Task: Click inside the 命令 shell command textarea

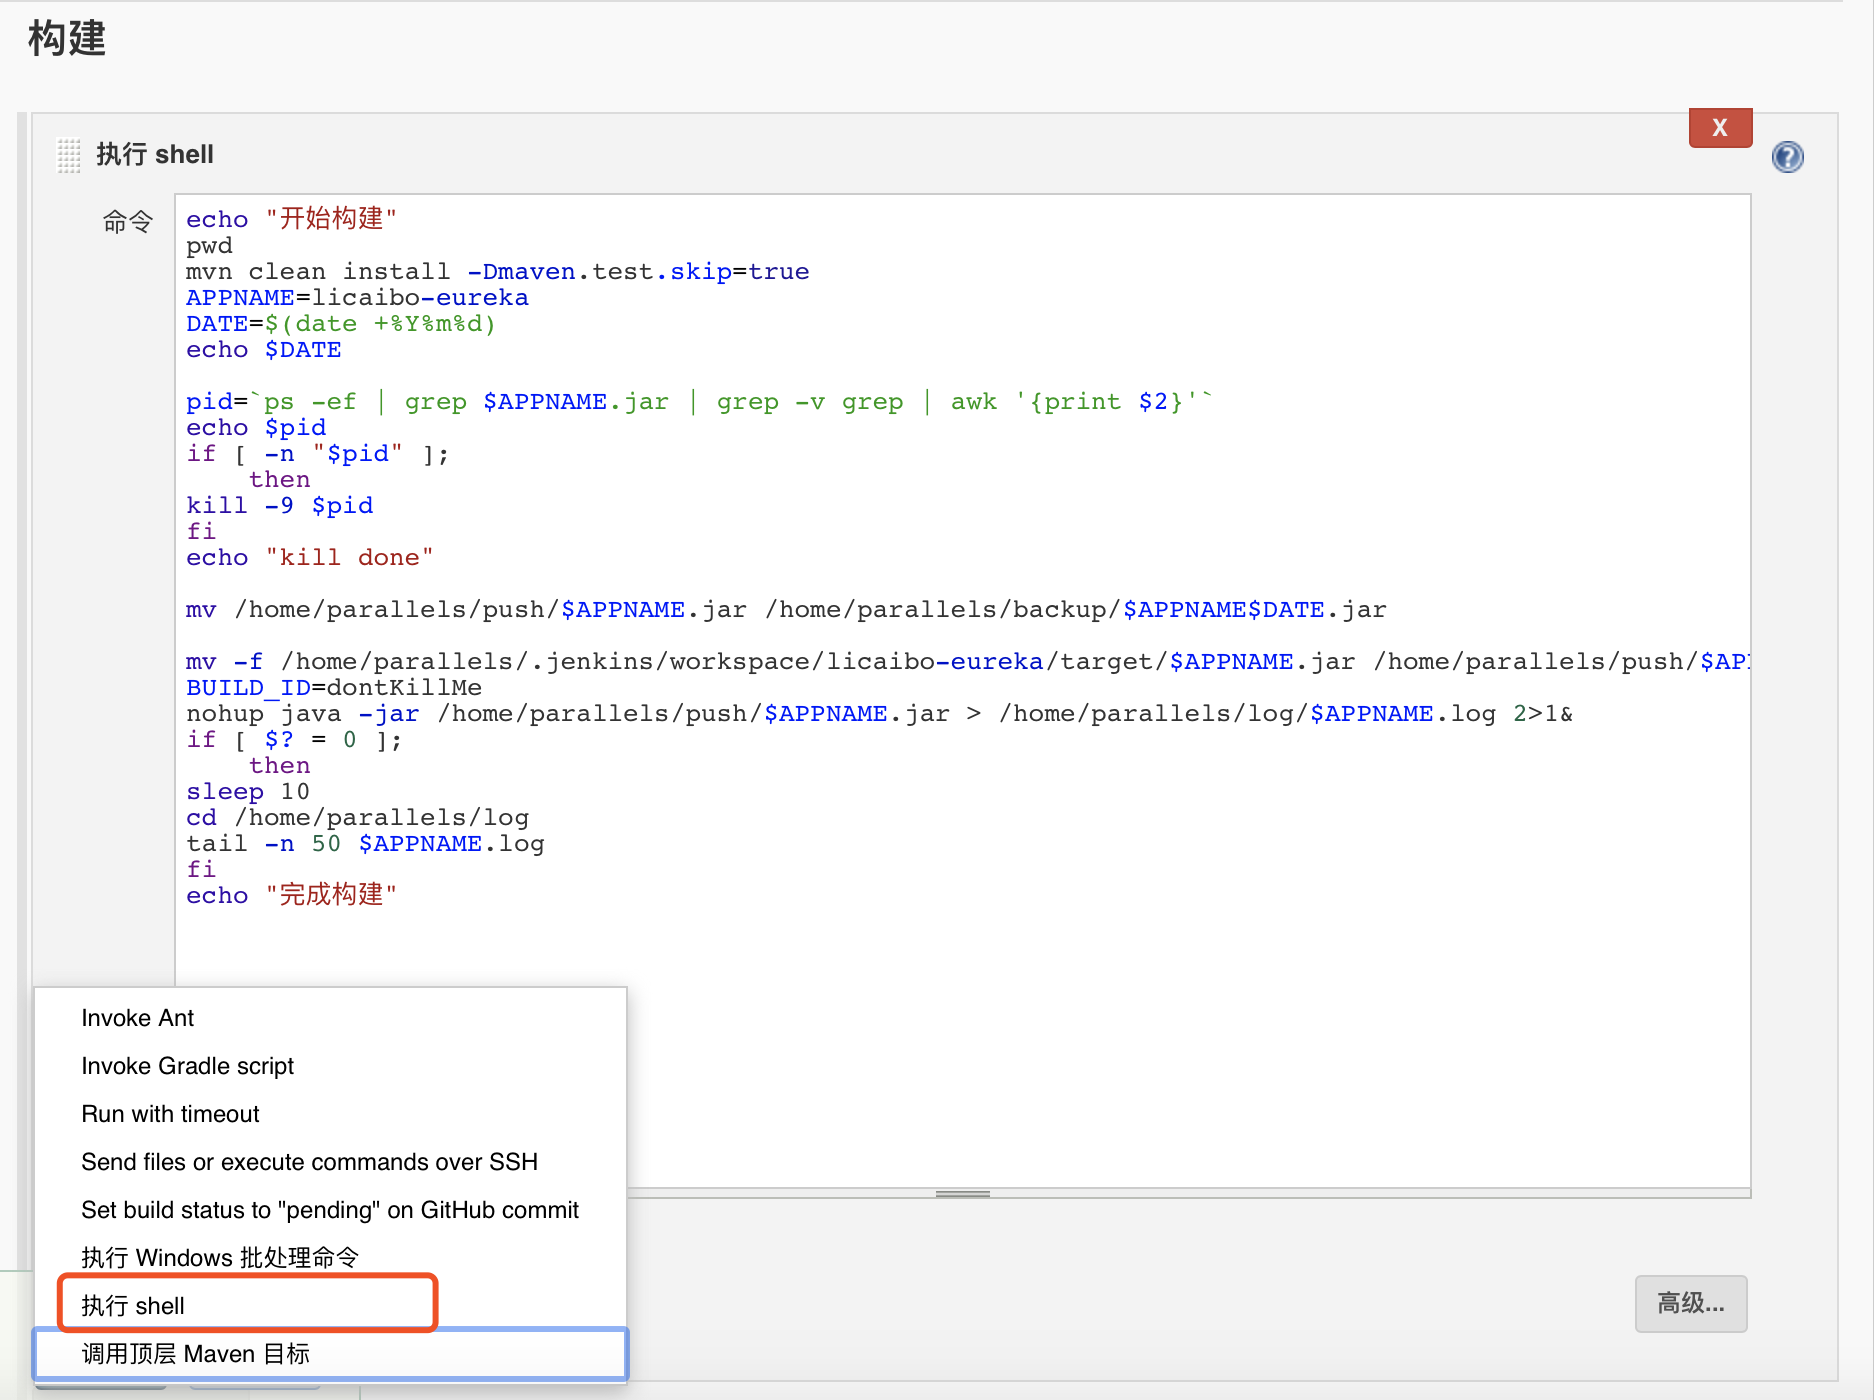Action: point(962,690)
